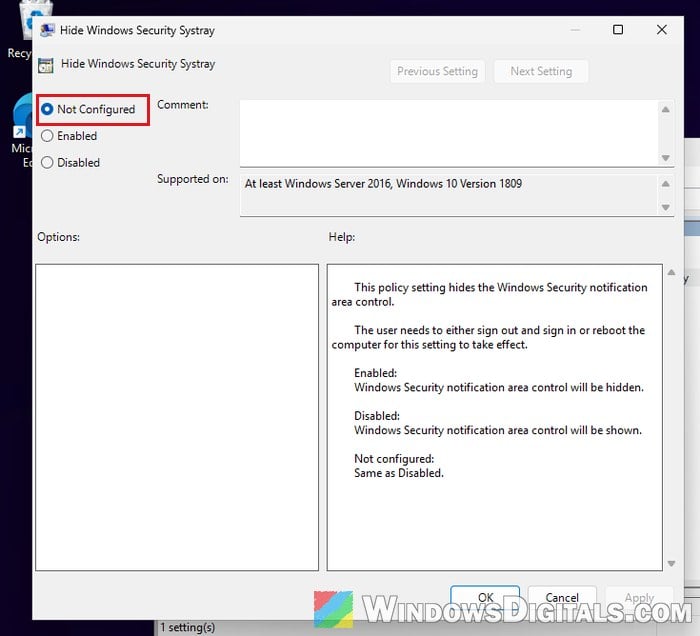
Task: Click the policy setting icon beside heading
Action: [46, 65]
